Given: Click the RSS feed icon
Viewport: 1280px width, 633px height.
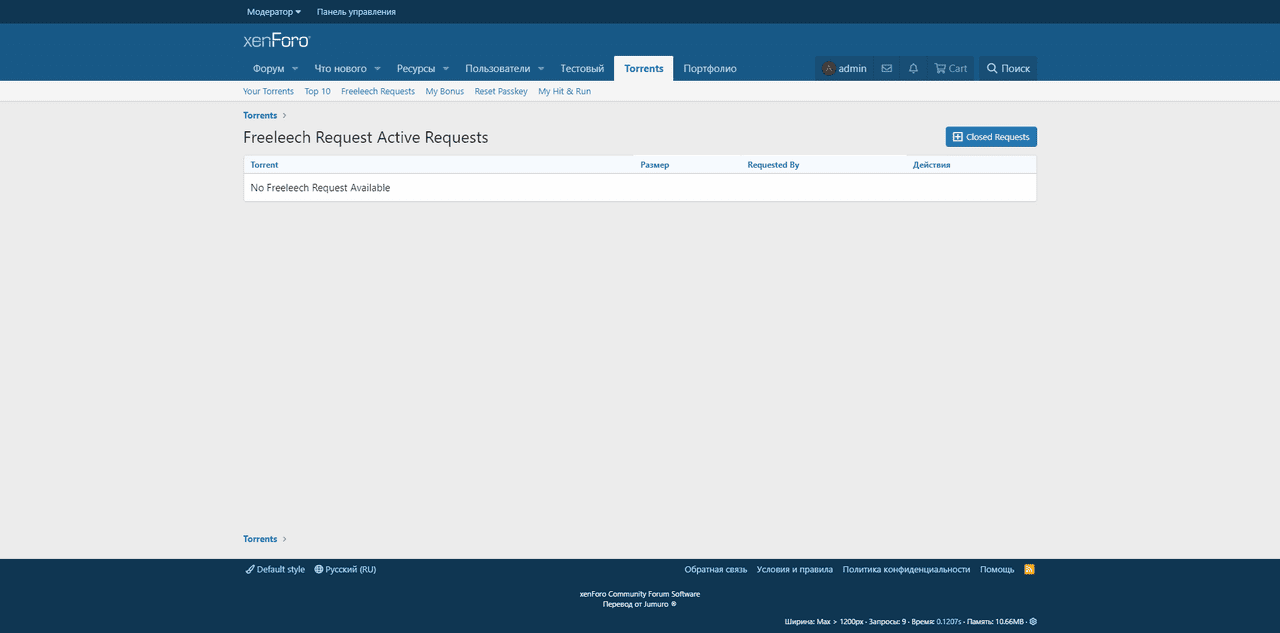Looking at the screenshot, I should pyautogui.click(x=1029, y=569).
